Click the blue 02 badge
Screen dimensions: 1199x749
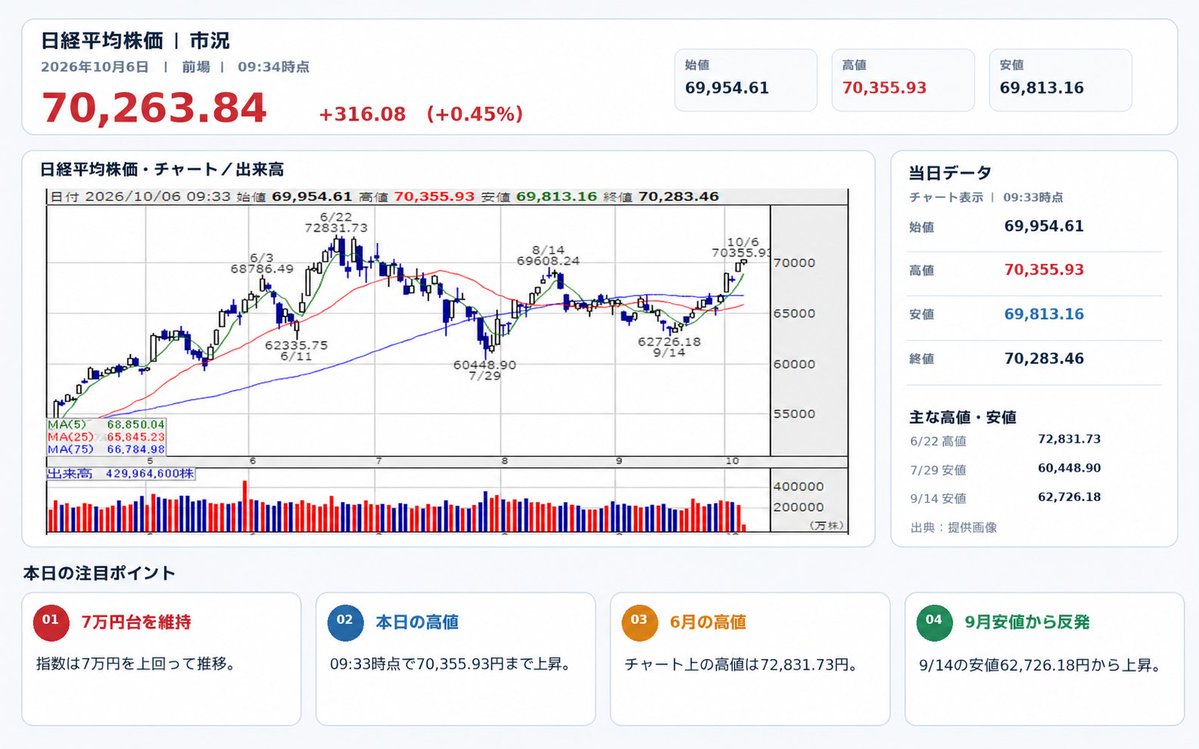coord(346,622)
